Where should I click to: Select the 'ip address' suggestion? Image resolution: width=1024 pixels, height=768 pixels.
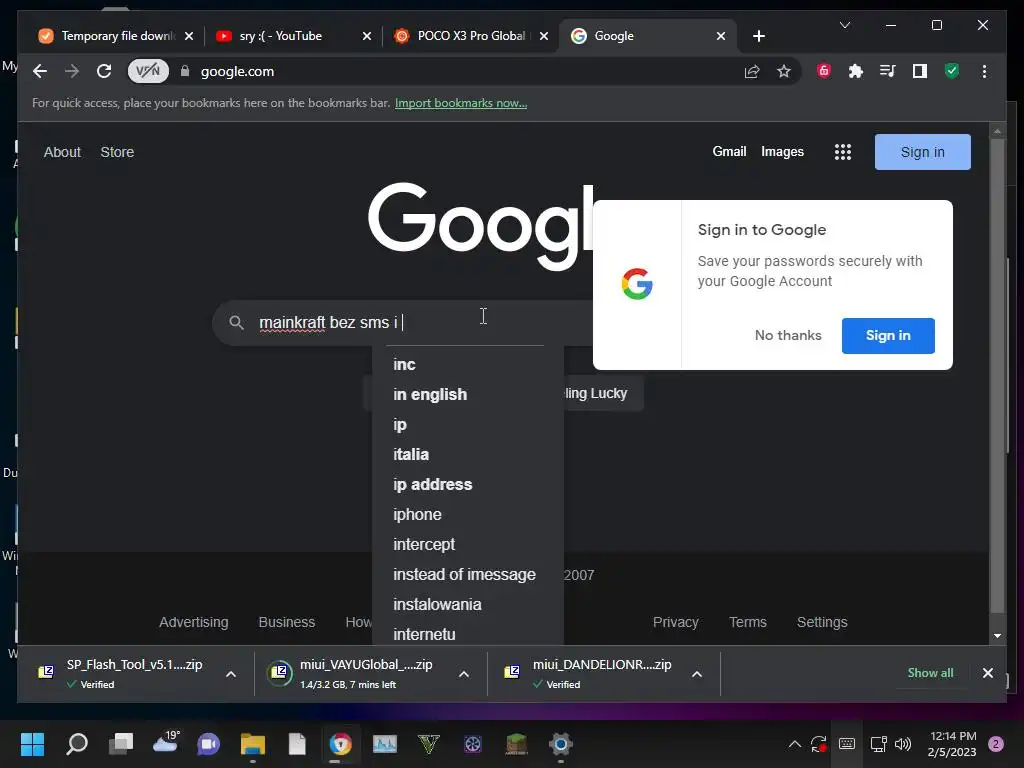[x=468, y=485]
